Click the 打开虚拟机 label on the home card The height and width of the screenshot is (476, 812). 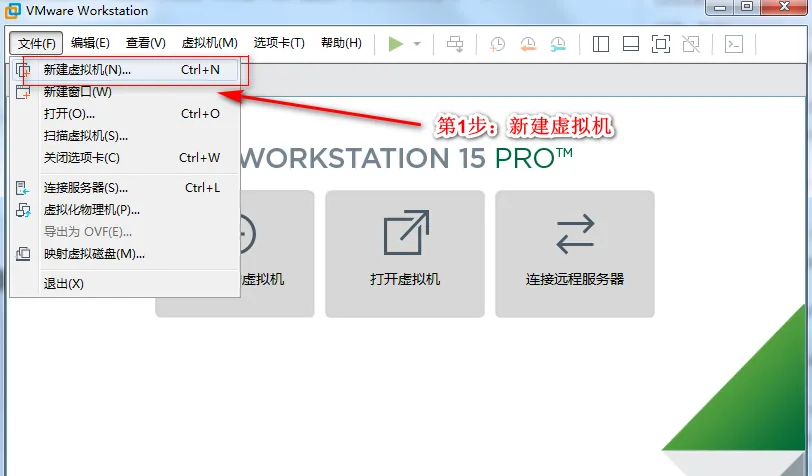coord(405,279)
